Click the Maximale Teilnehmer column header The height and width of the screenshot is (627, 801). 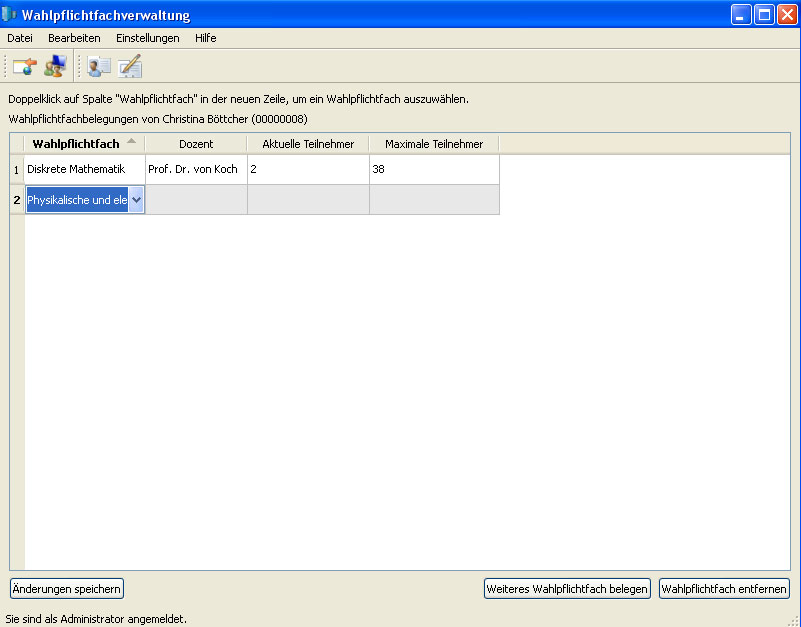tap(434, 144)
